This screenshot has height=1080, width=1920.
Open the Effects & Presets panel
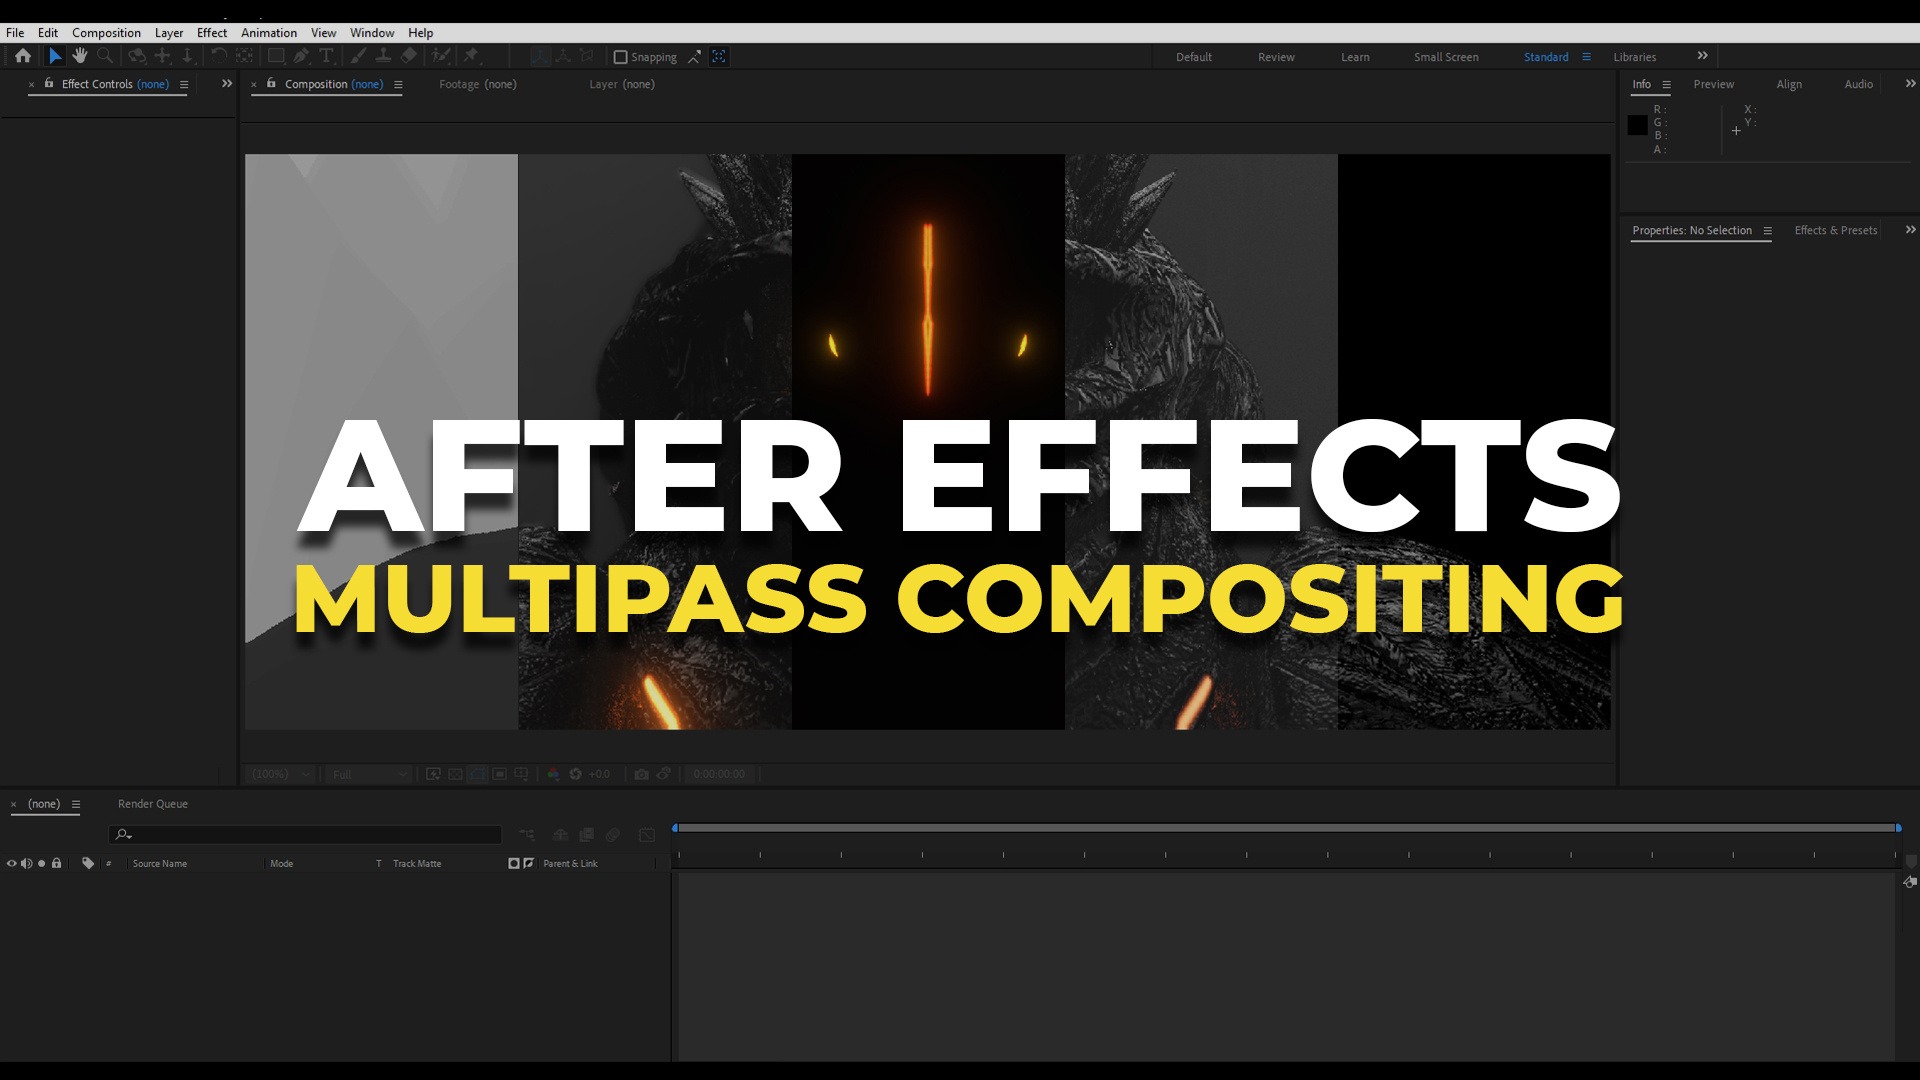(x=1835, y=231)
